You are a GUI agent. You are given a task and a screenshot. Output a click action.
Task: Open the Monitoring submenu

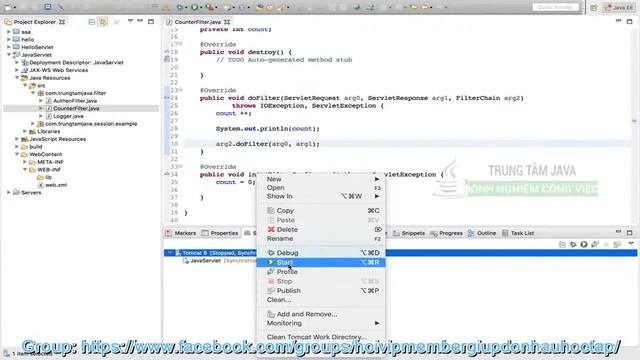[321, 323]
